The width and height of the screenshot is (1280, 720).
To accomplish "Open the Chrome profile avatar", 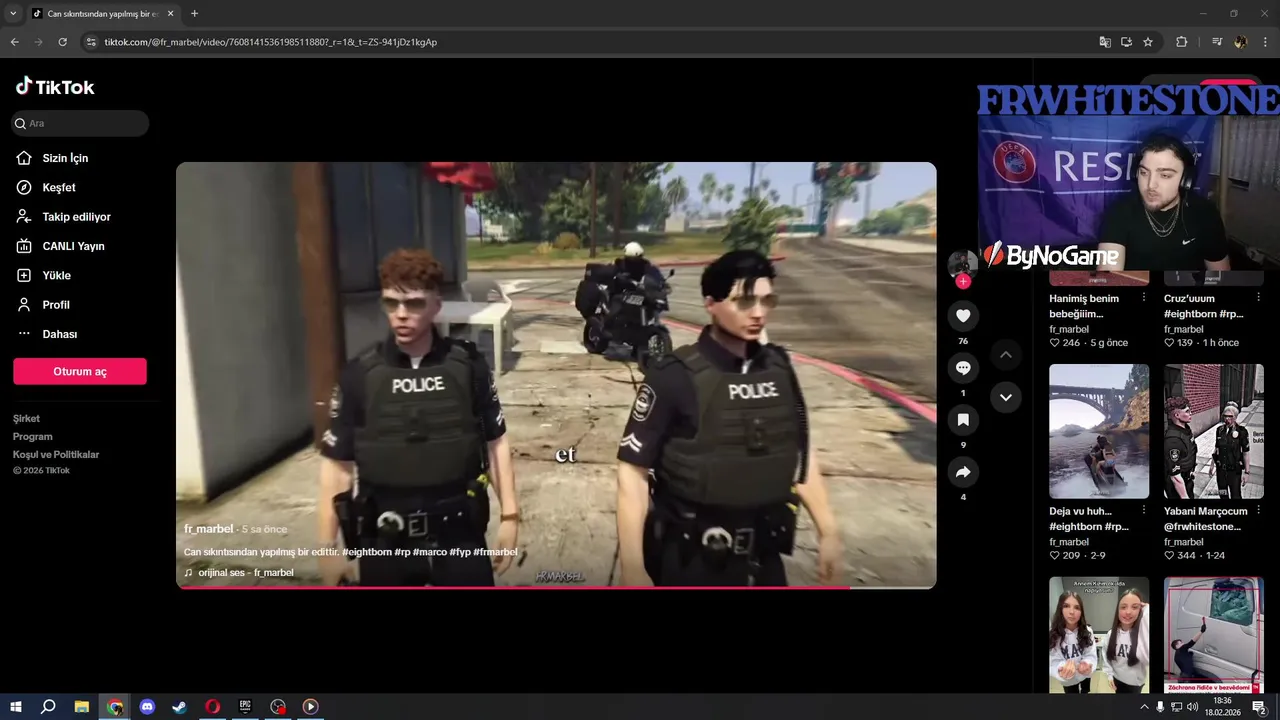I will 1241,42.
